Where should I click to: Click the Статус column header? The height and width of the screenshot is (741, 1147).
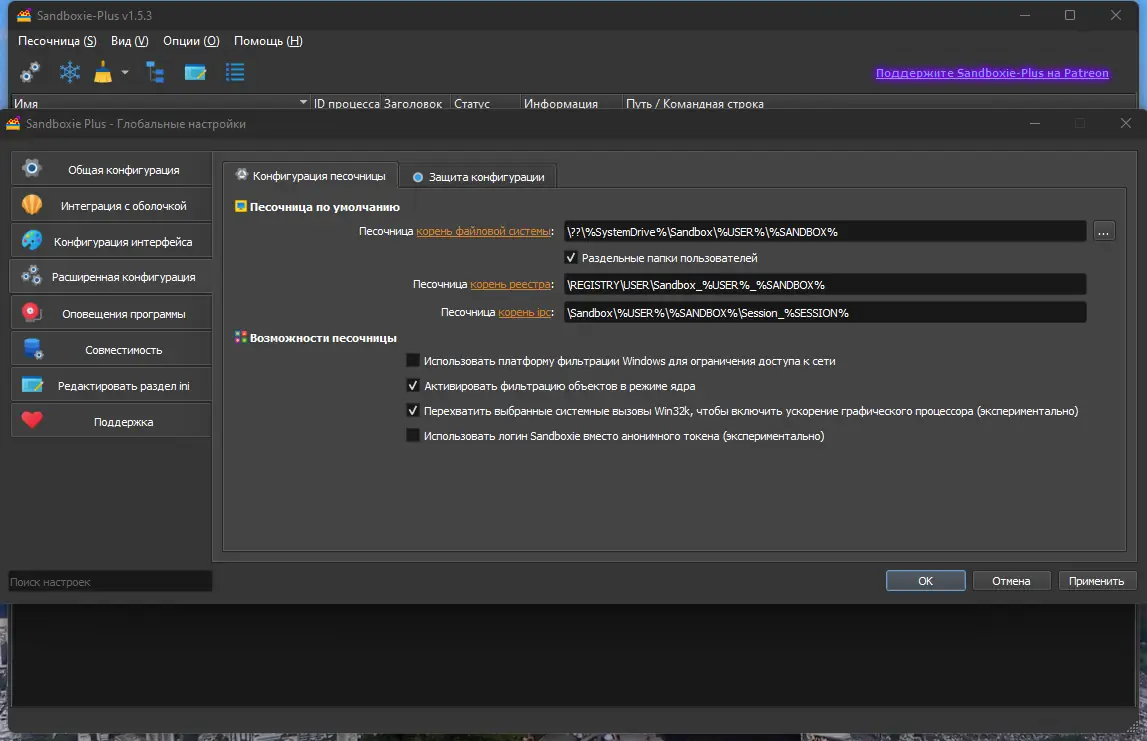pos(485,103)
